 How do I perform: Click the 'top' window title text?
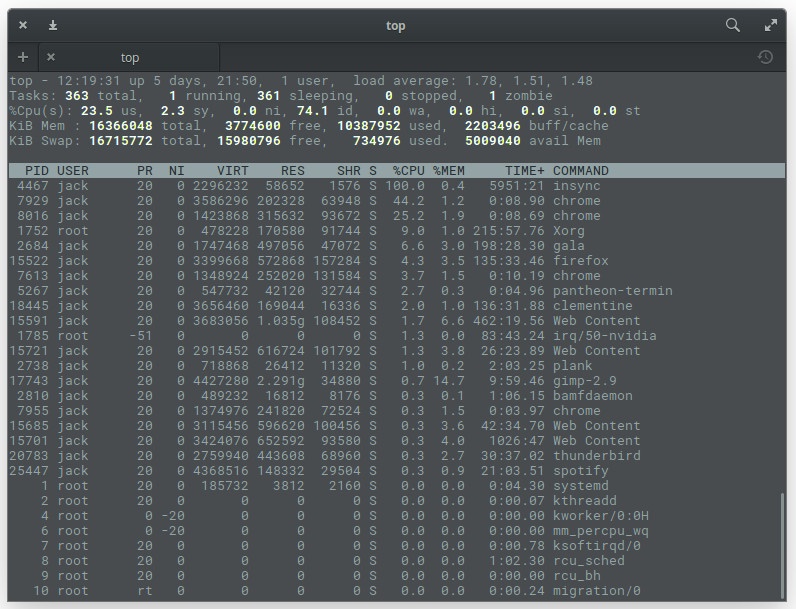click(396, 25)
